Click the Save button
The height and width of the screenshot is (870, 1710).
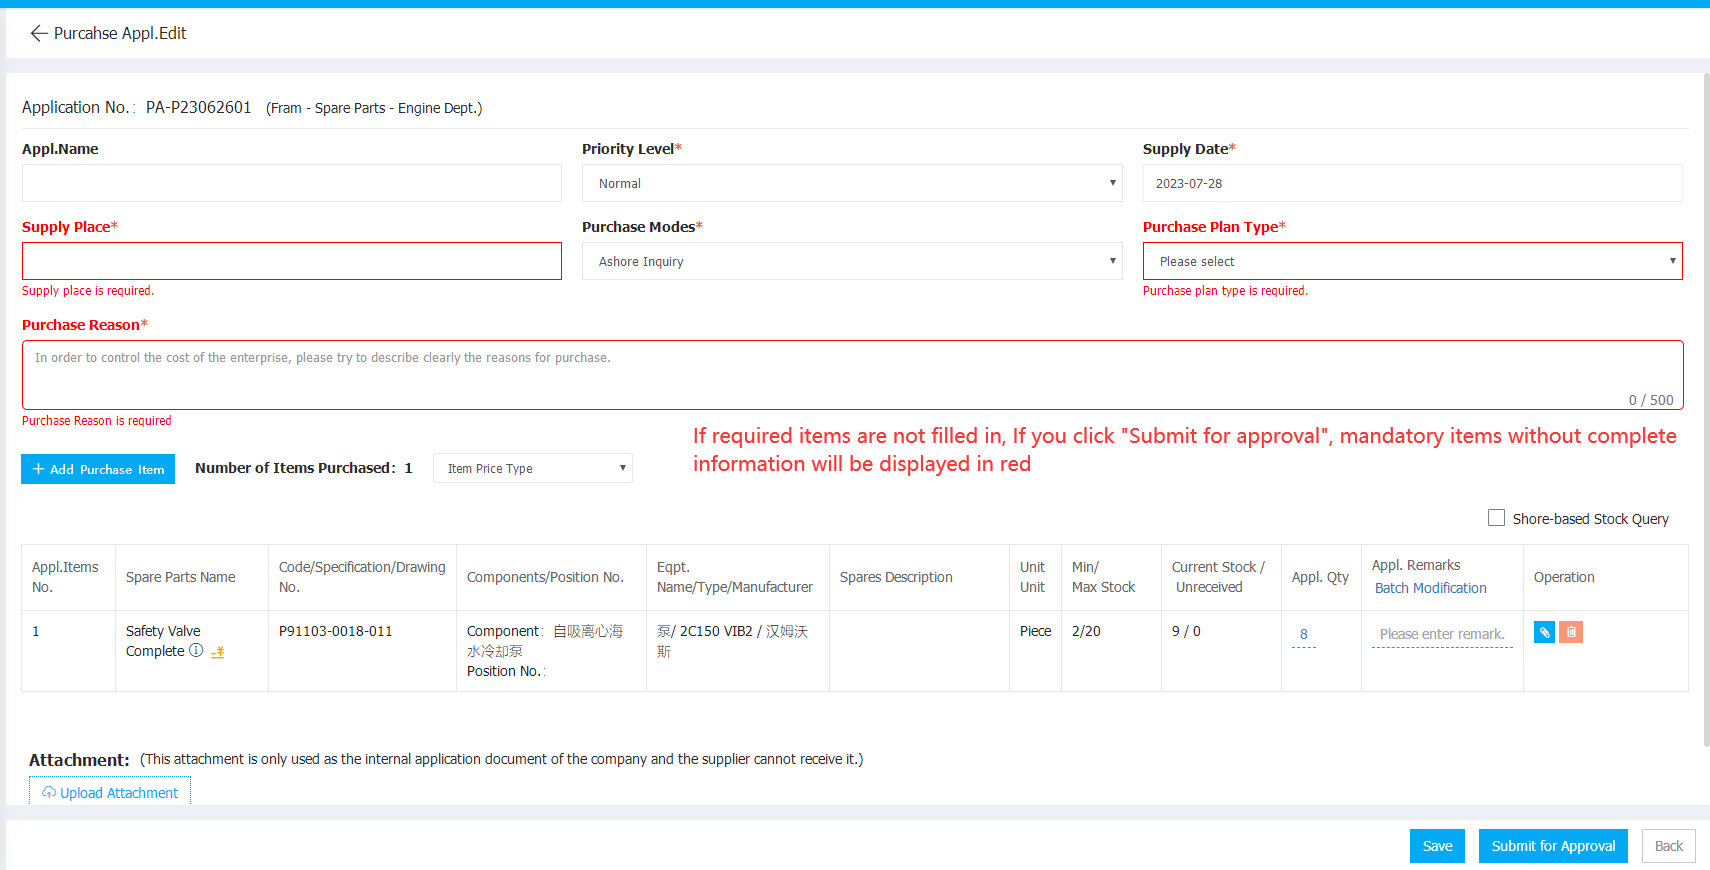[1437, 846]
